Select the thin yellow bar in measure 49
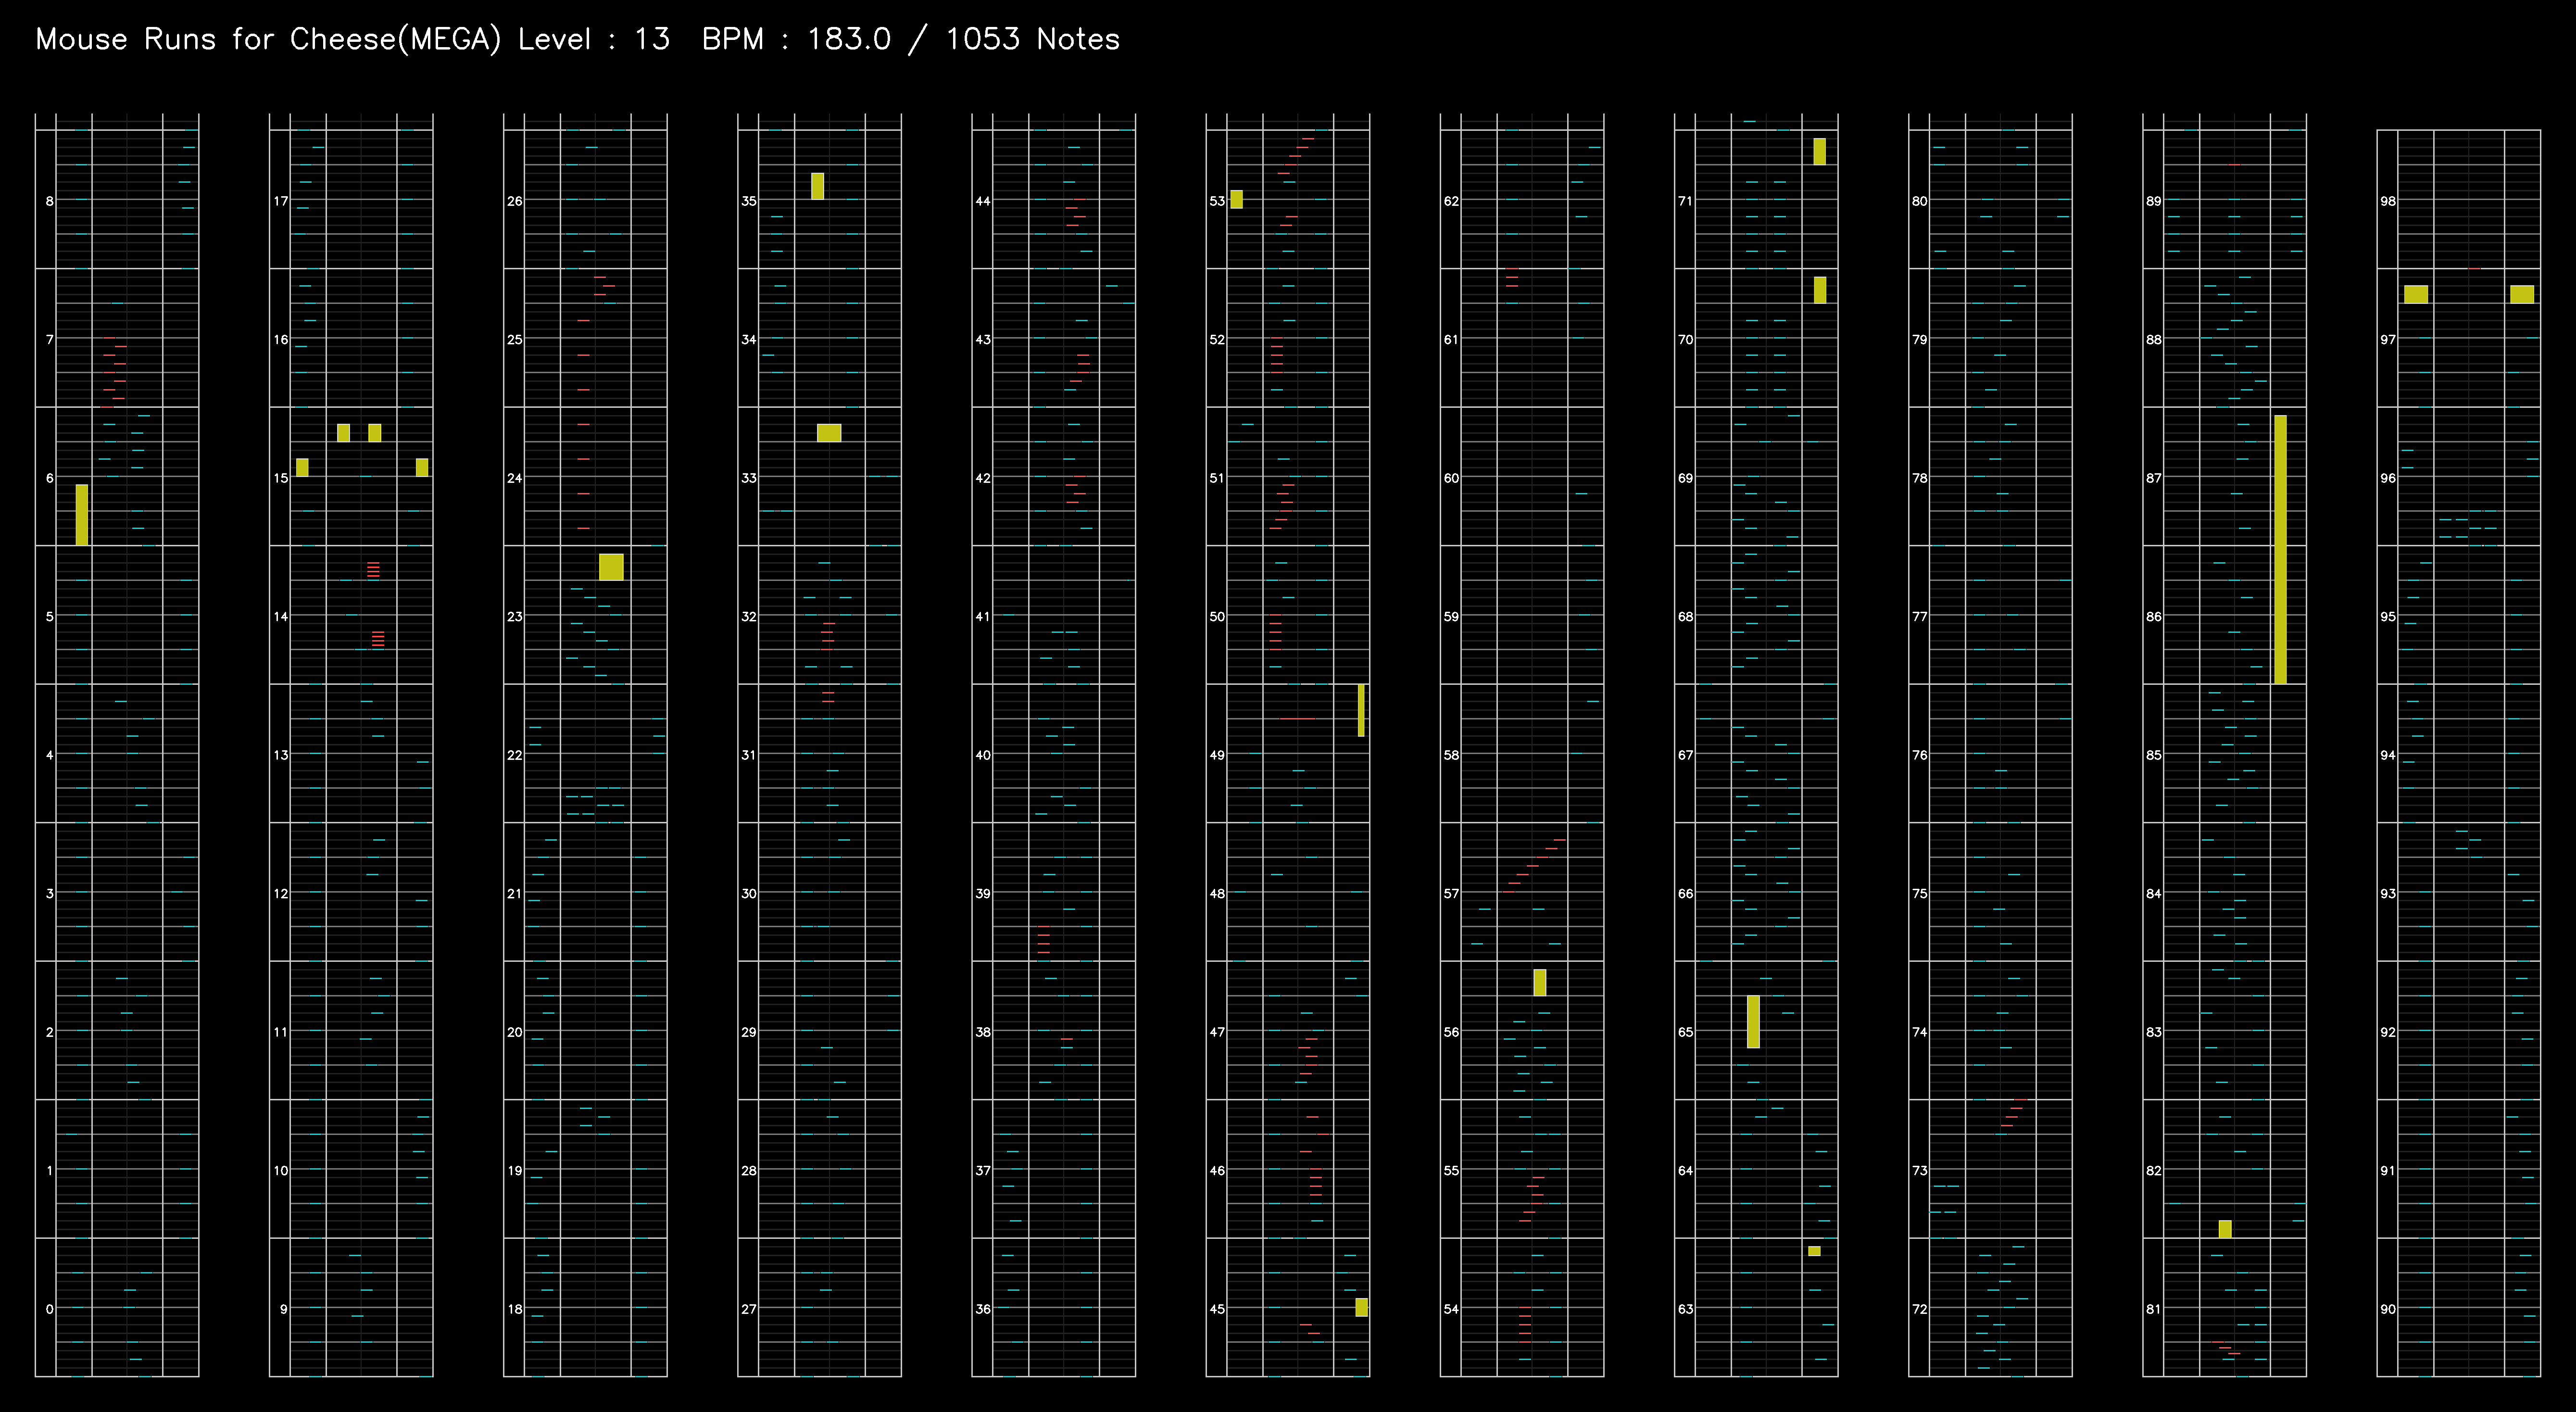This screenshot has width=2576, height=1412. click(x=1361, y=710)
